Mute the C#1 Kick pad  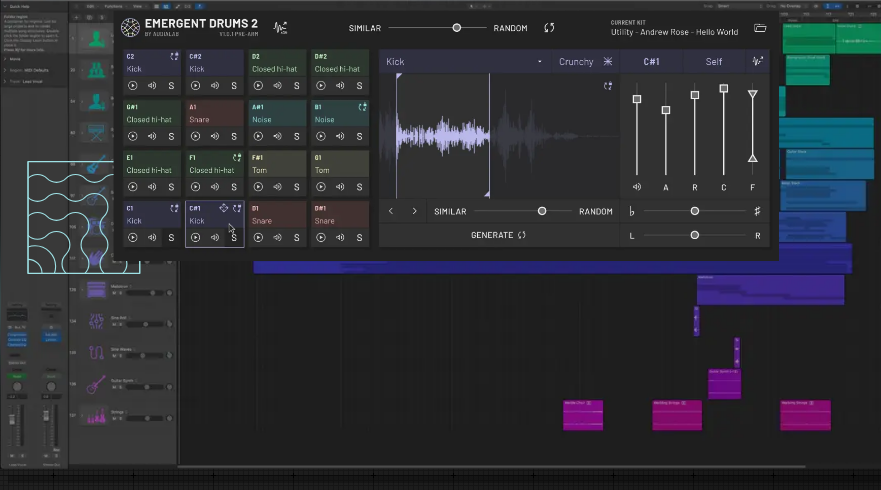point(215,238)
